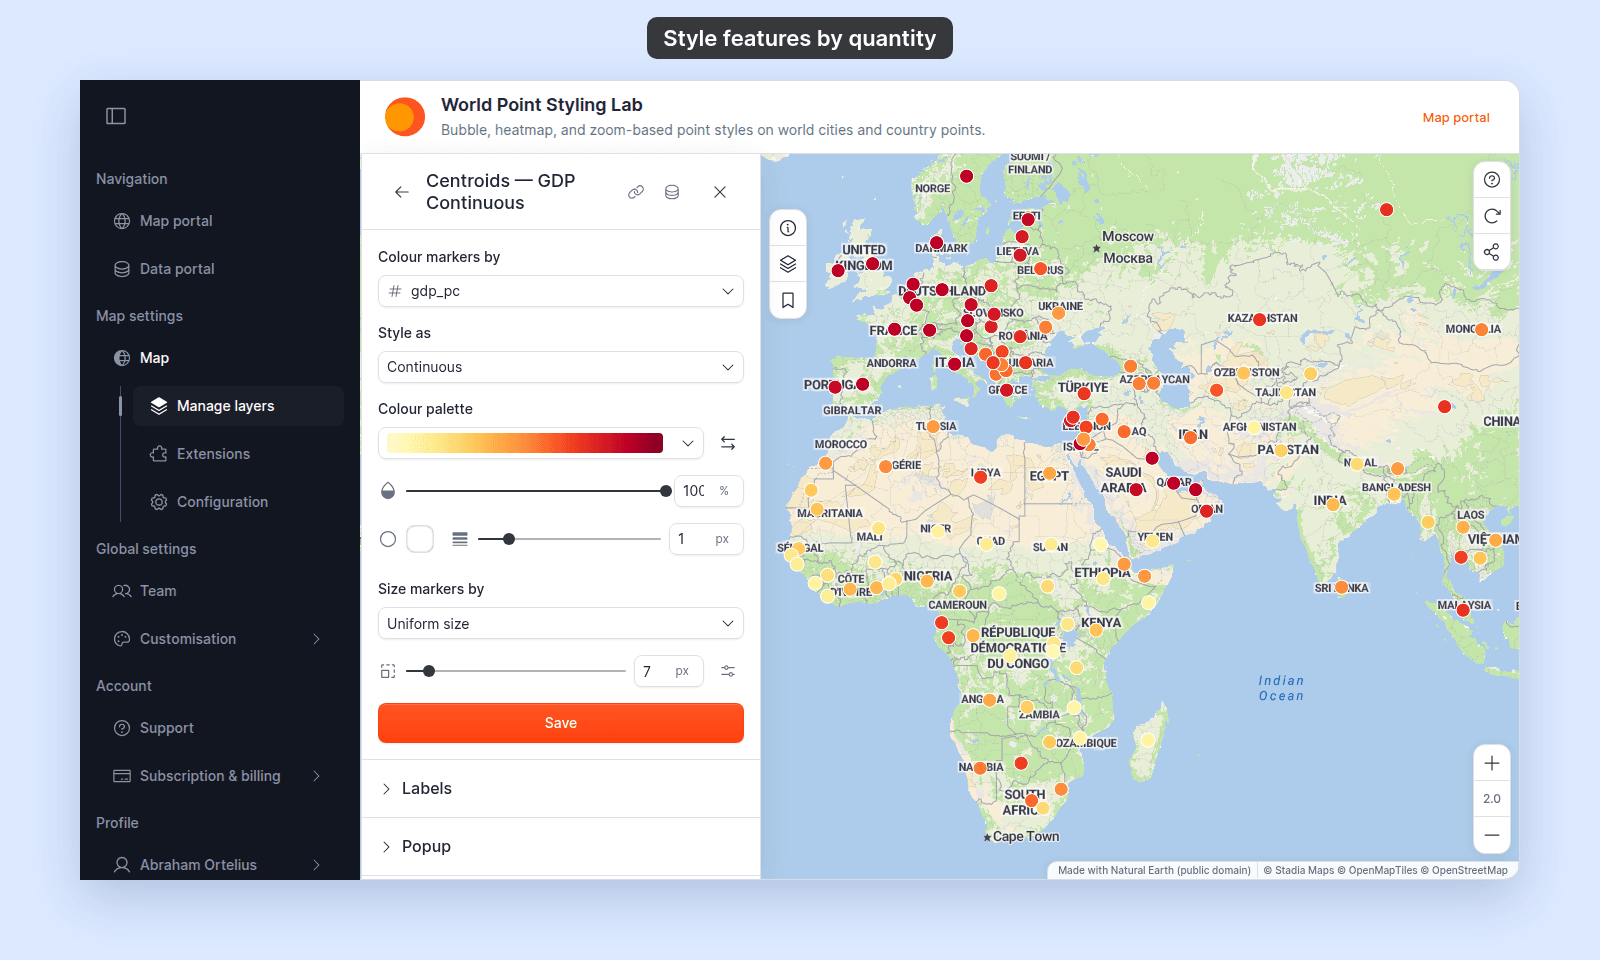Open Support in the sidebar
Image resolution: width=1600 pixels, height=960 pixels.
point(220,728)
